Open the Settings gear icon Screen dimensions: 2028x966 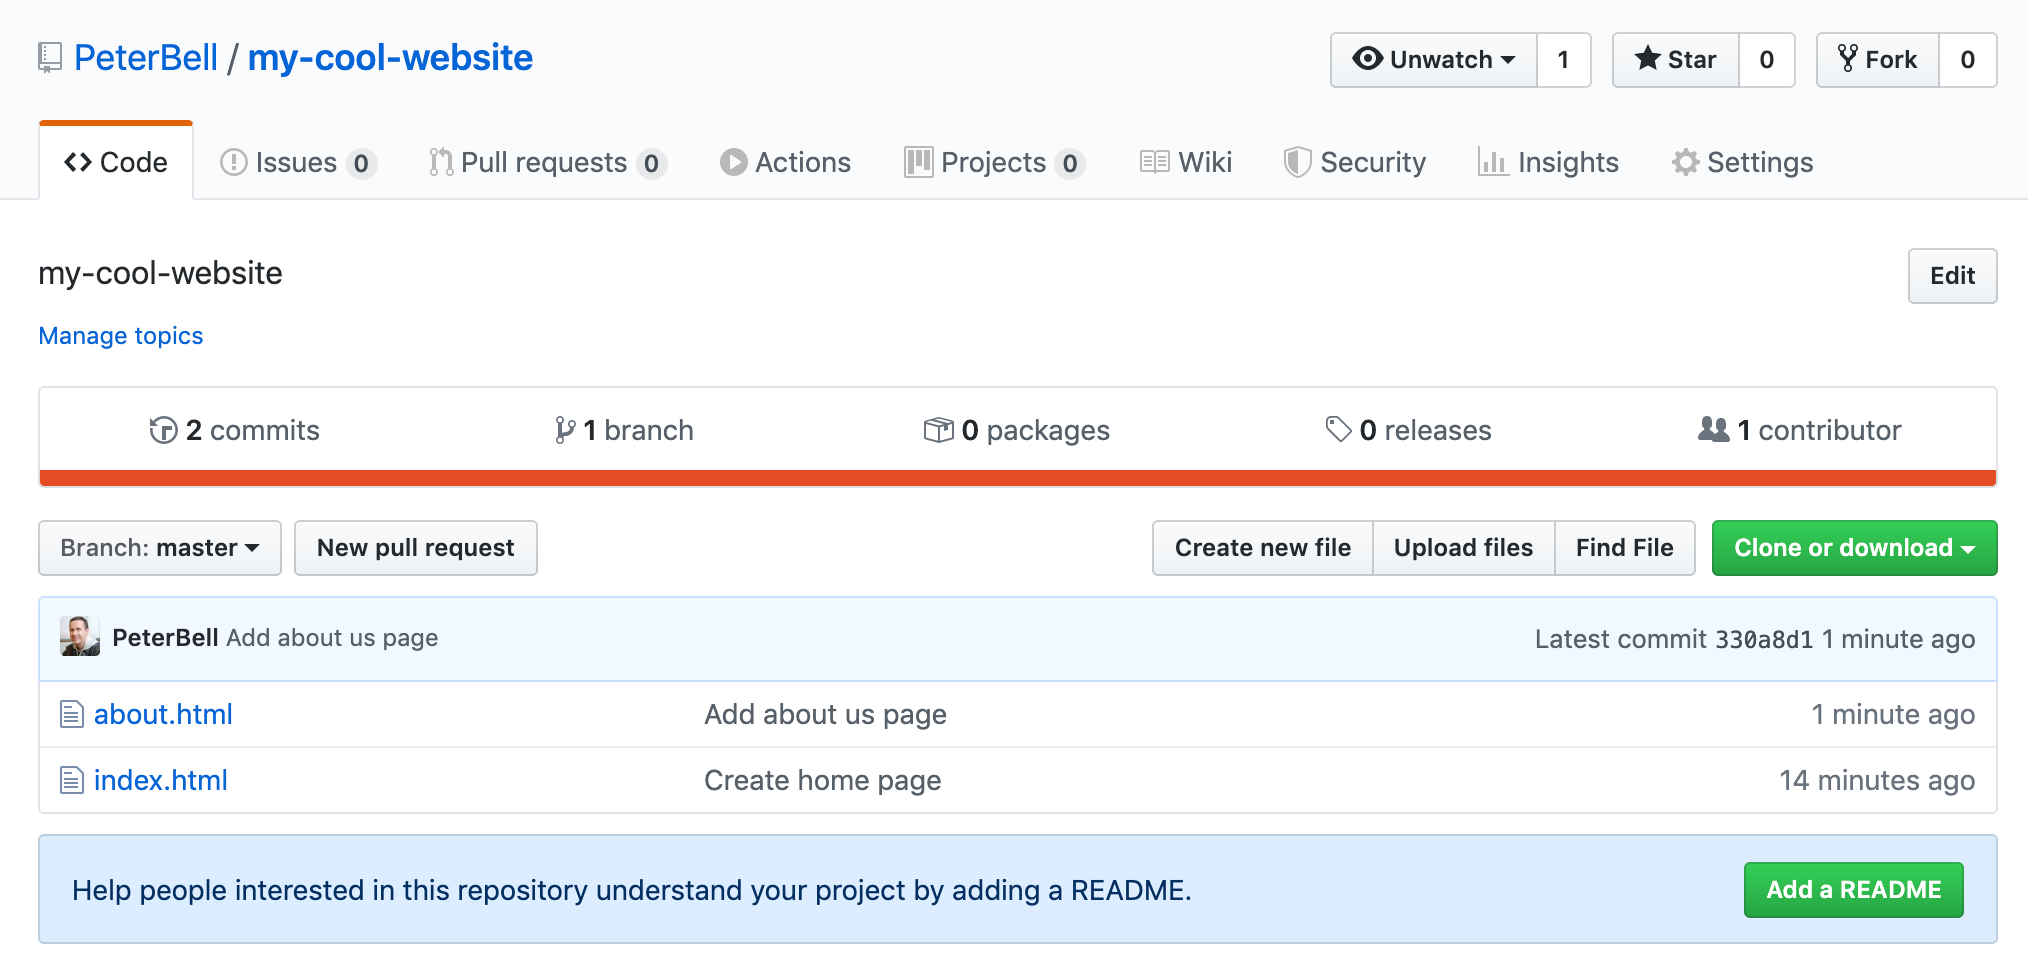pos(1685,162)
